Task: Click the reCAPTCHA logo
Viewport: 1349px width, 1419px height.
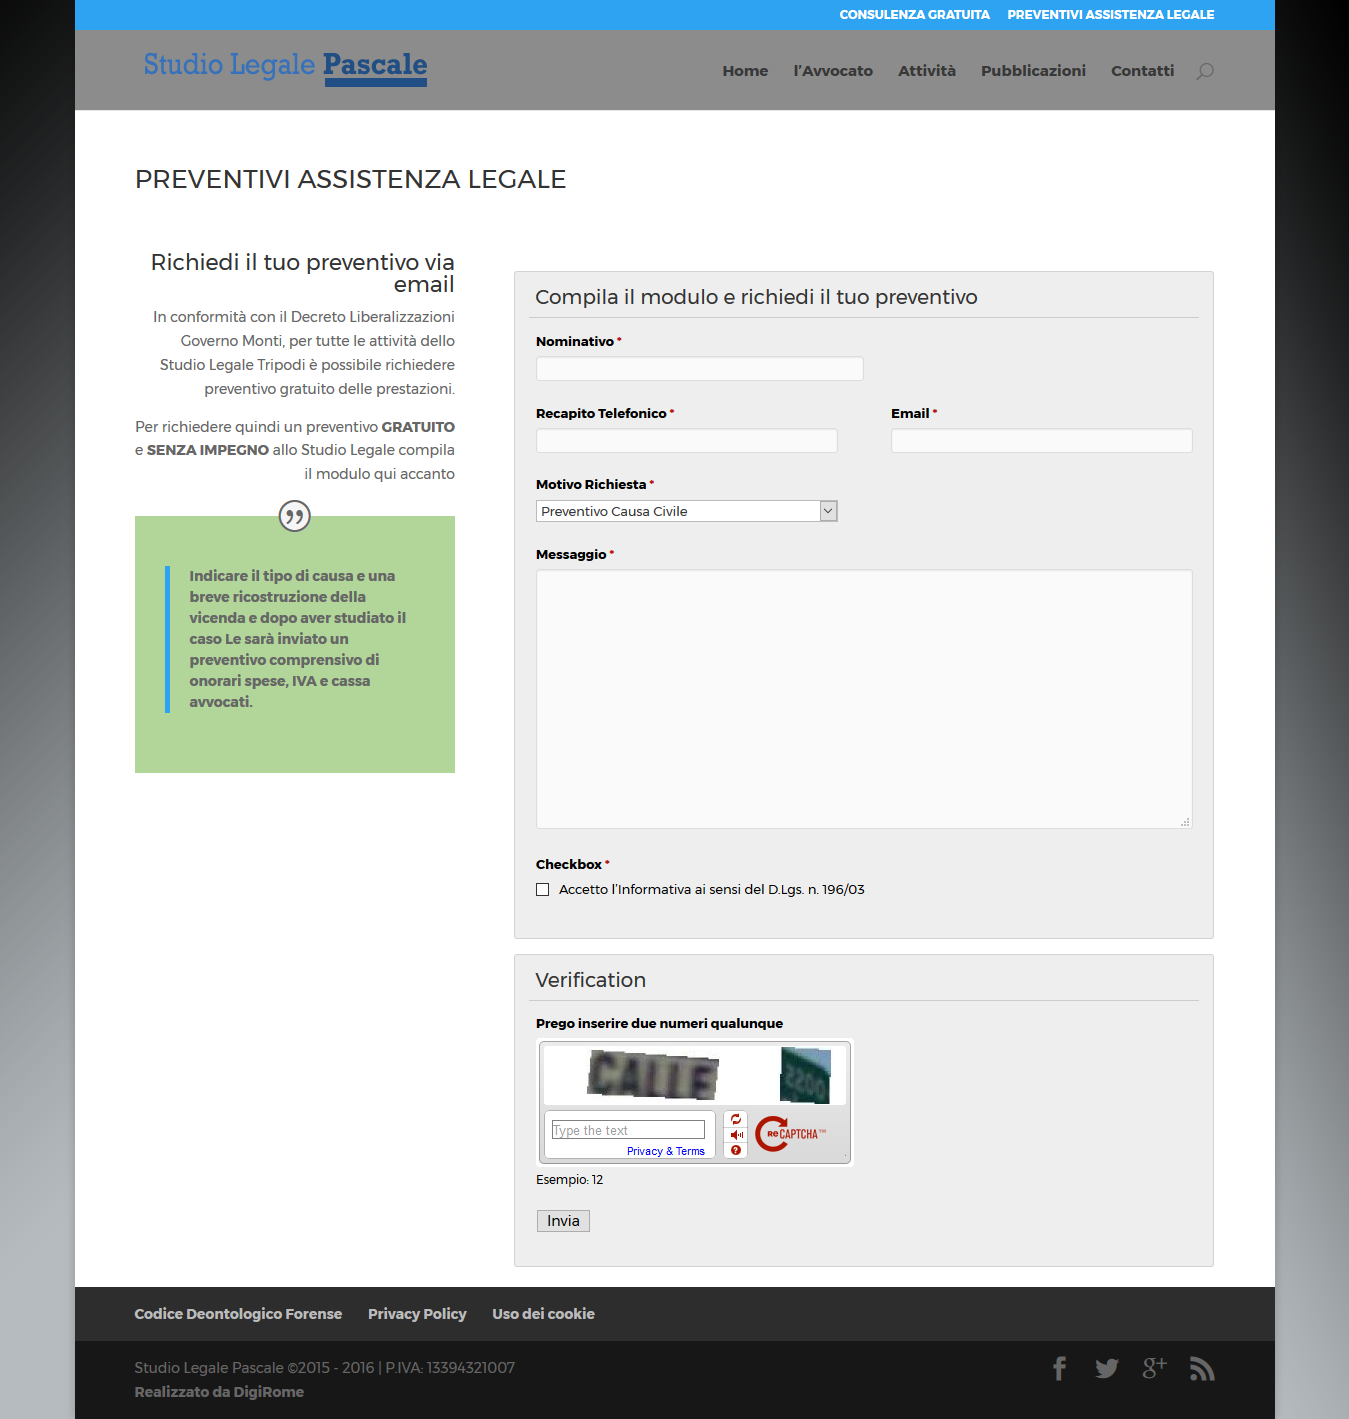Action: pos(790,1134)
